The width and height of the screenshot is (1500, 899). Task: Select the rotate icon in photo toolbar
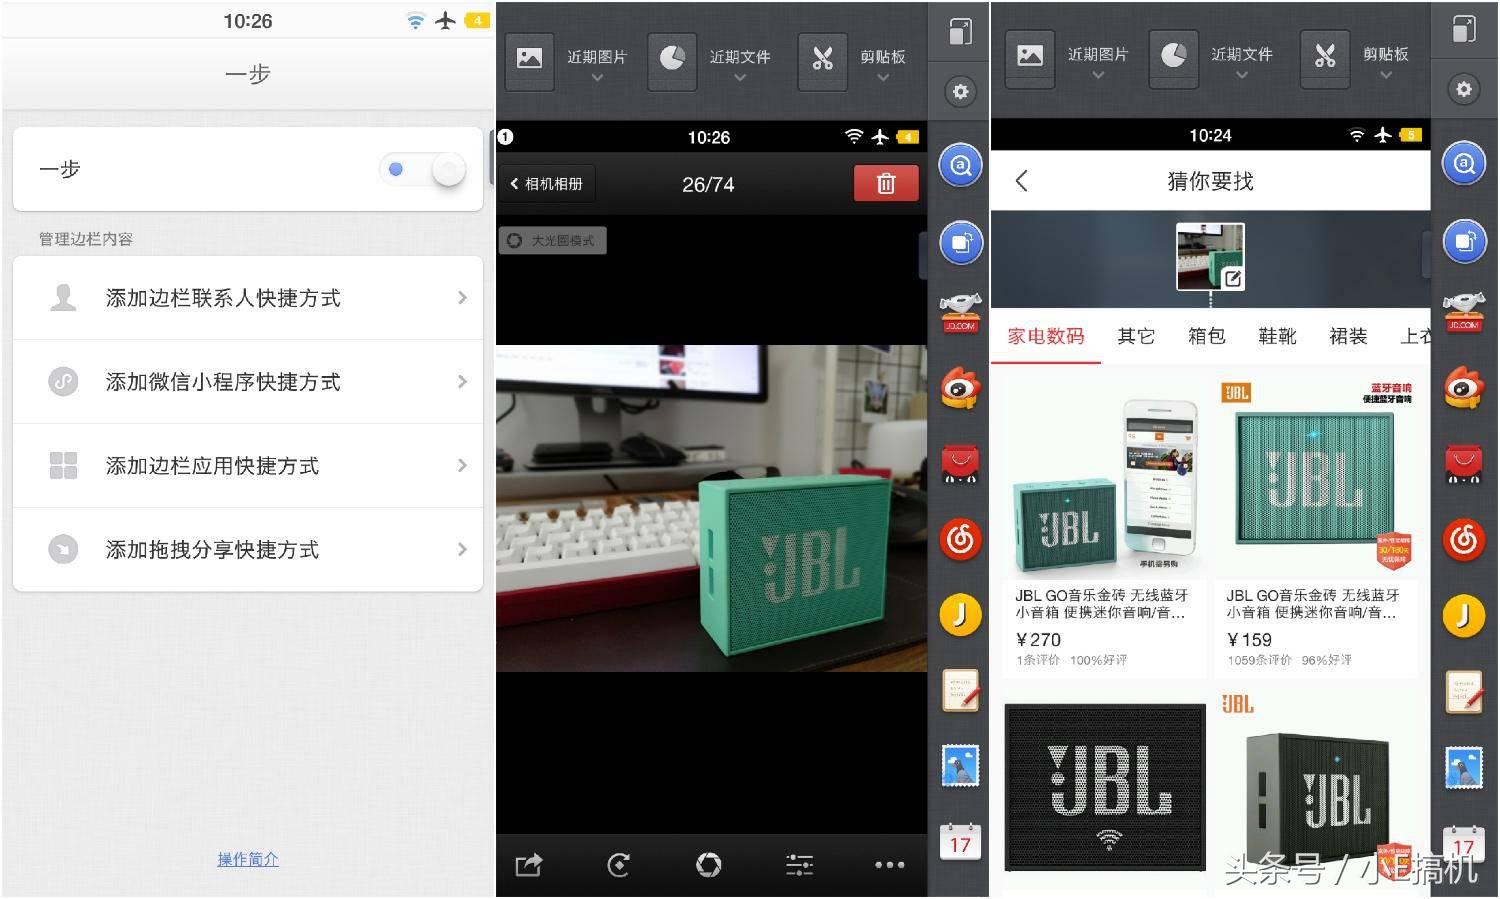pos(617,865)
